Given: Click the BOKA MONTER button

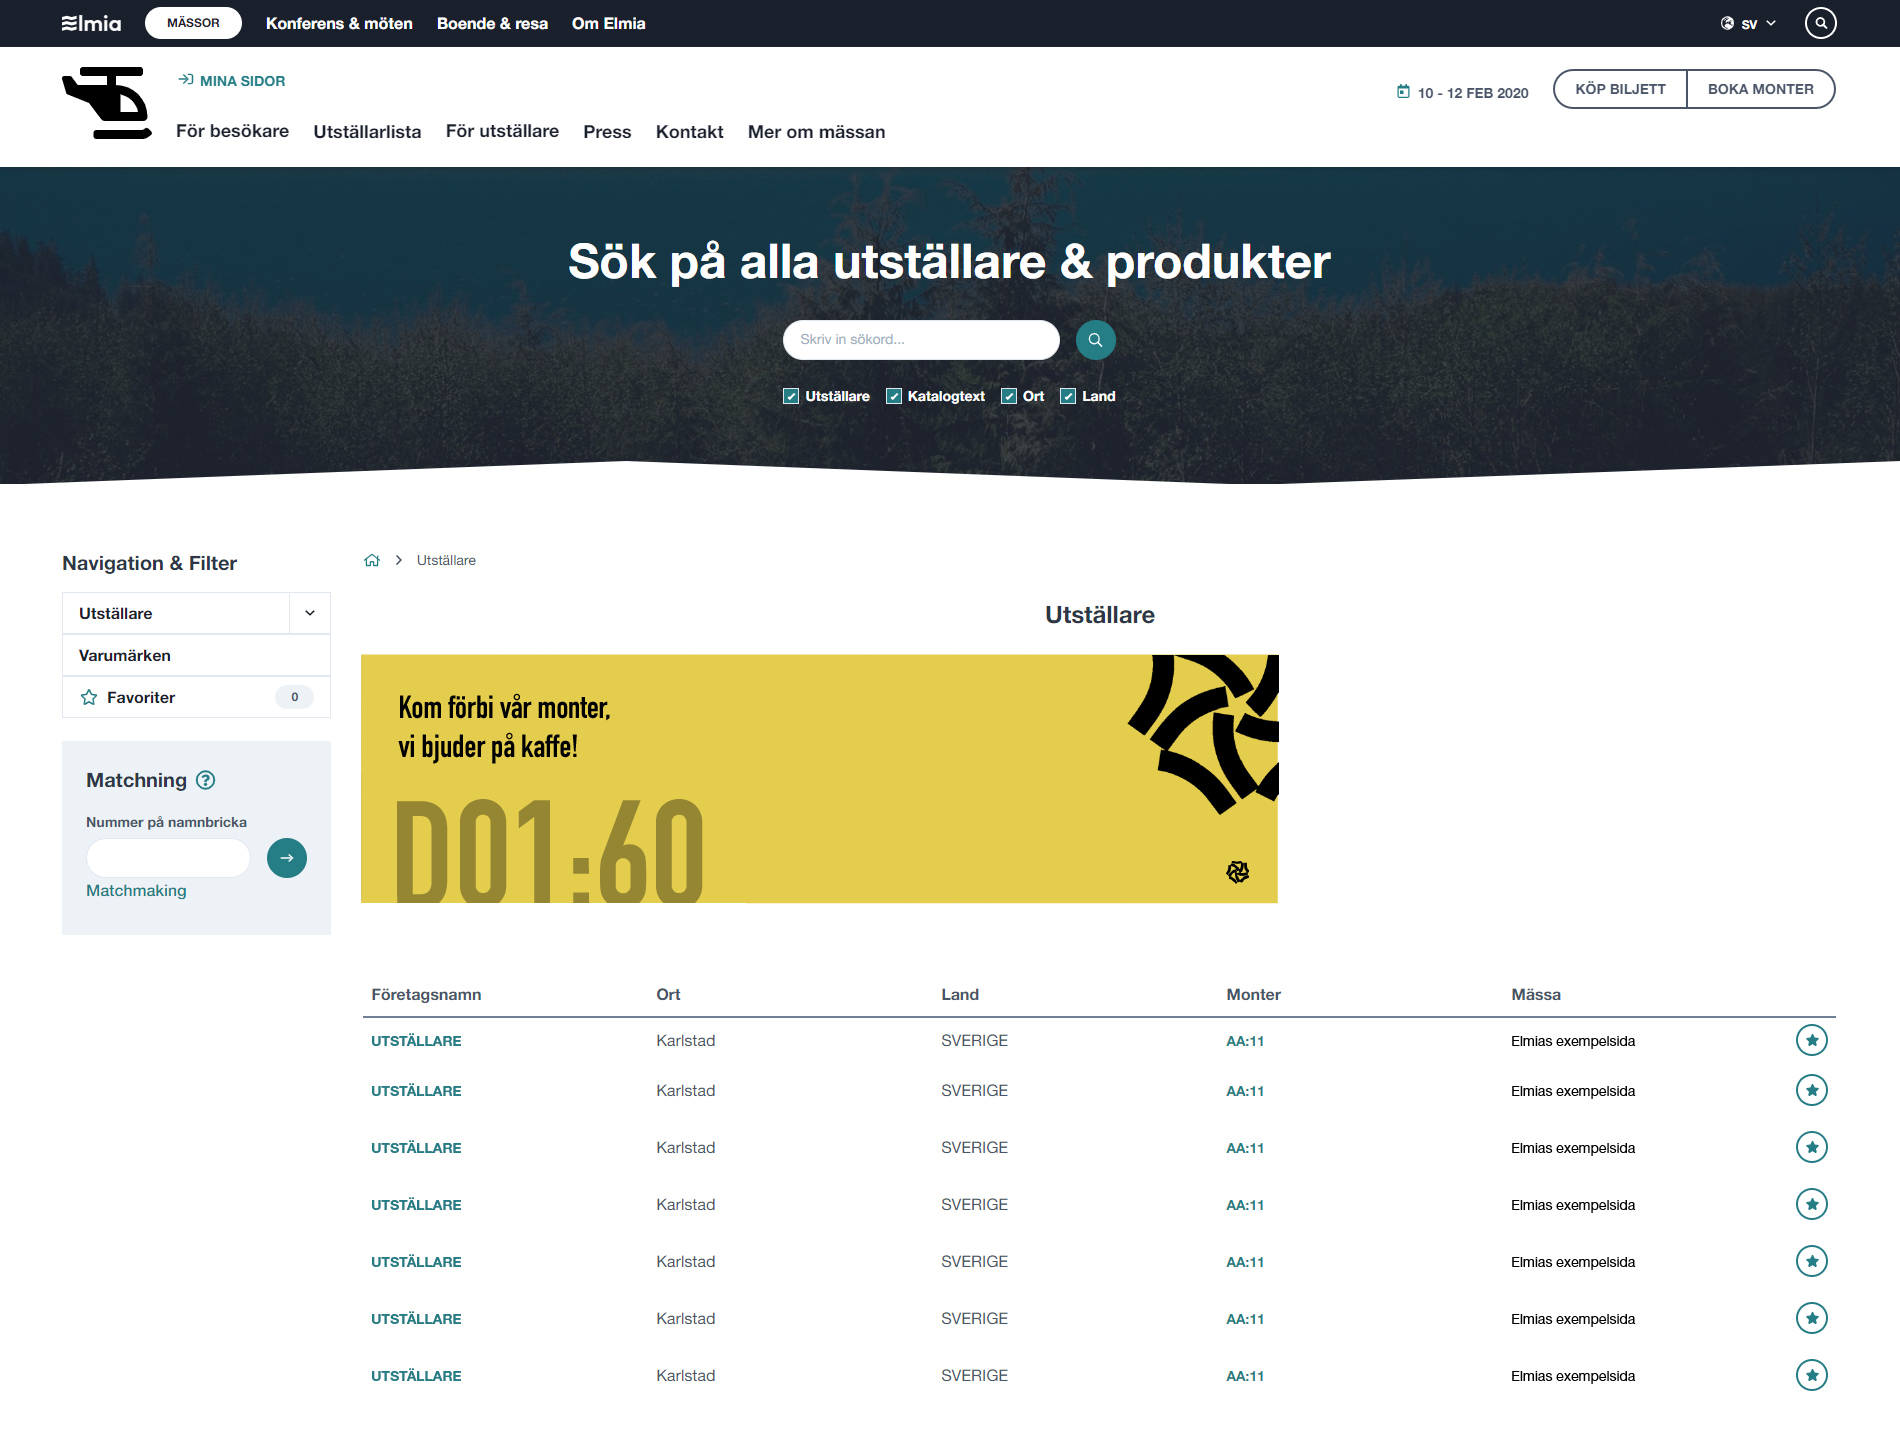Looking at the screenshot, I should pyautogui.click(x=1760, y=89).
